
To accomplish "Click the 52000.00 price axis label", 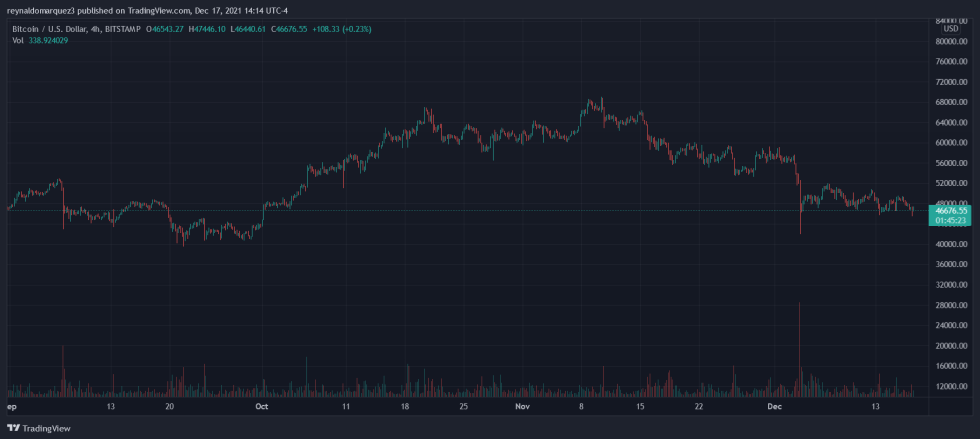I will pos(951,183).
